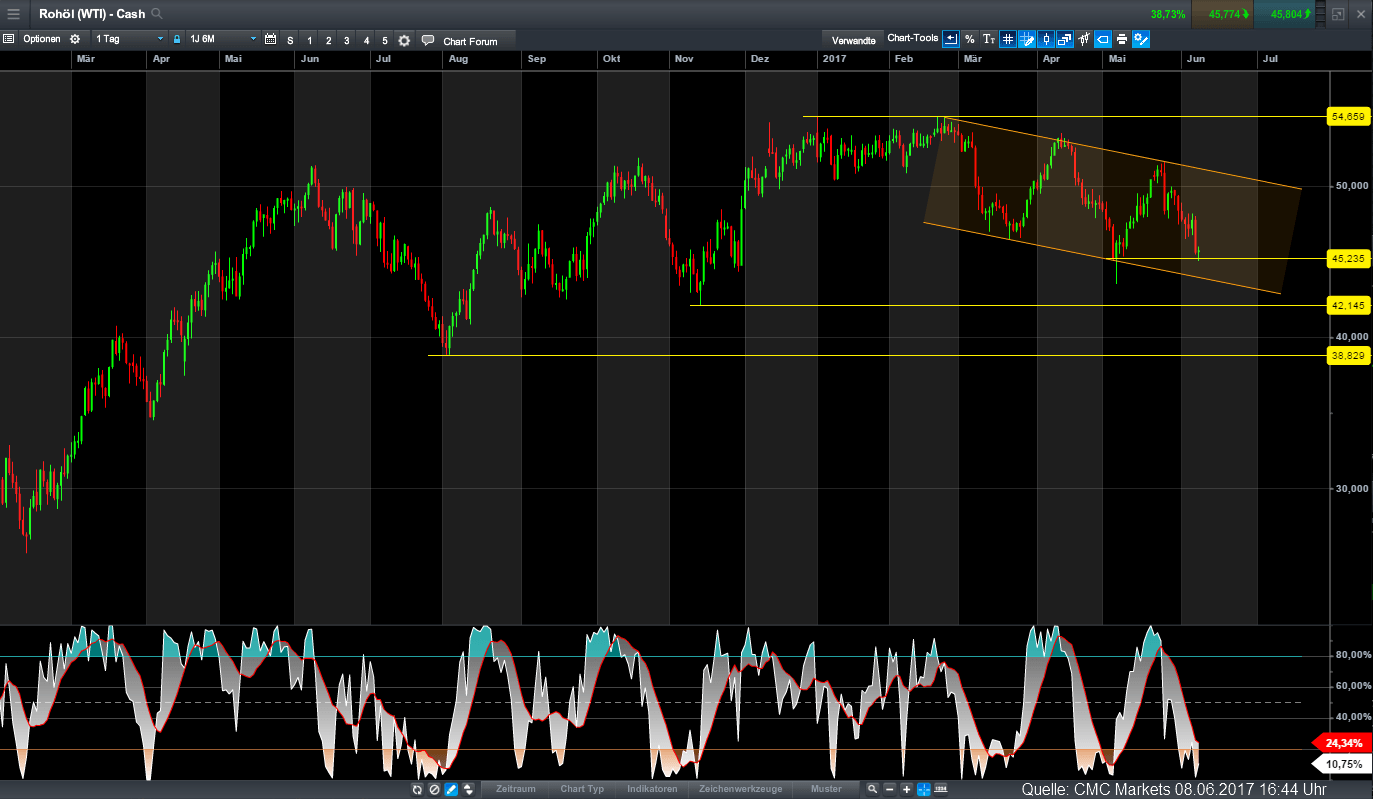Select chart preset 4
This screenshot has height=799, width=1373.
tap(366, 40)
